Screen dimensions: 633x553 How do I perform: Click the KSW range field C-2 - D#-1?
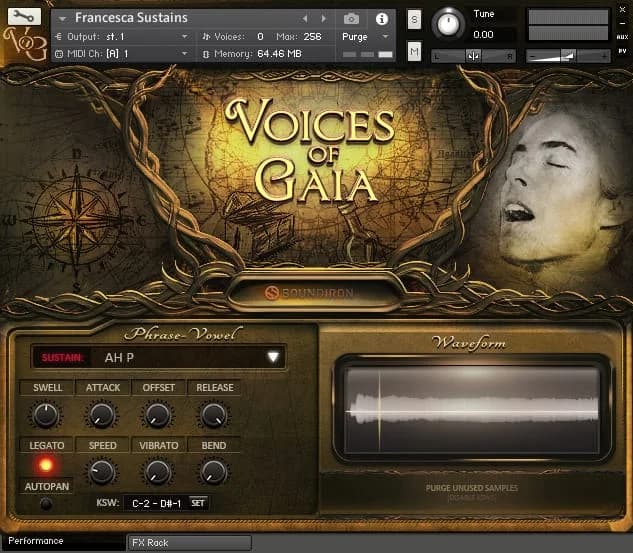[156, 503]
